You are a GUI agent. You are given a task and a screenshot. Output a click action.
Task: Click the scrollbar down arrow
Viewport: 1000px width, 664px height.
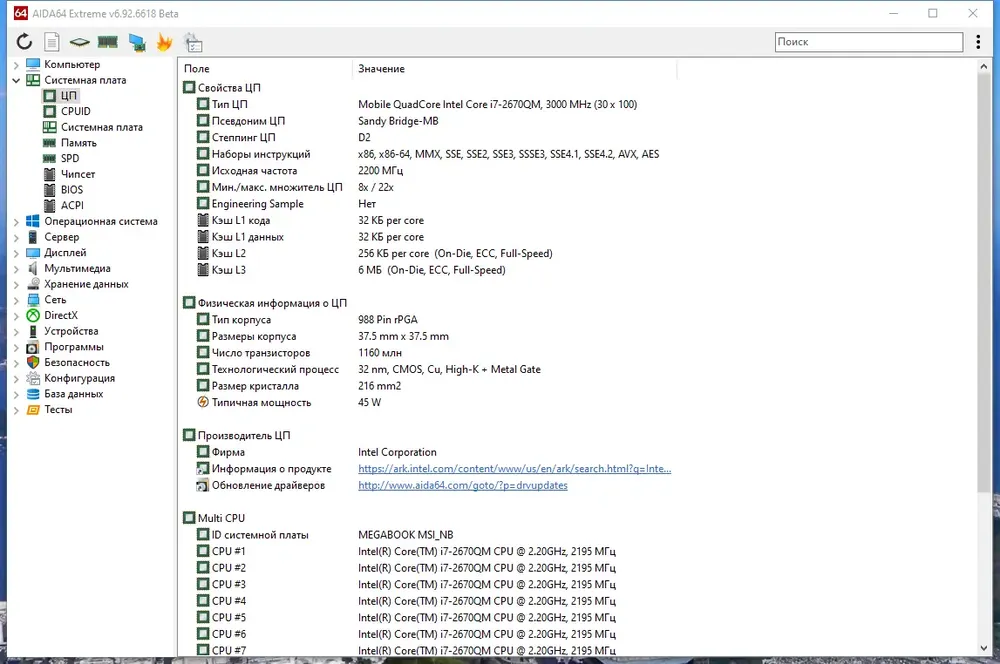coord(983,647)
